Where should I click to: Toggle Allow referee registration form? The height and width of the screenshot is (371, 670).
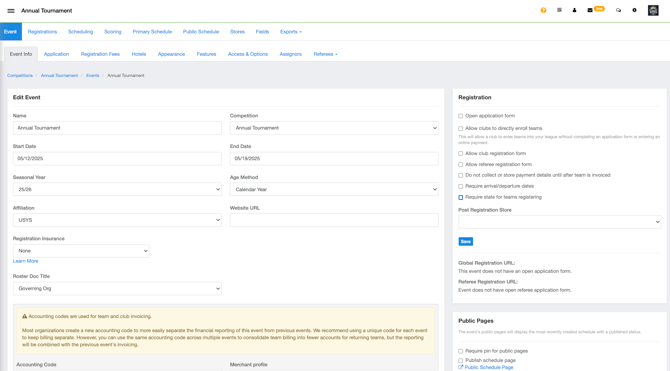[461, 165]
